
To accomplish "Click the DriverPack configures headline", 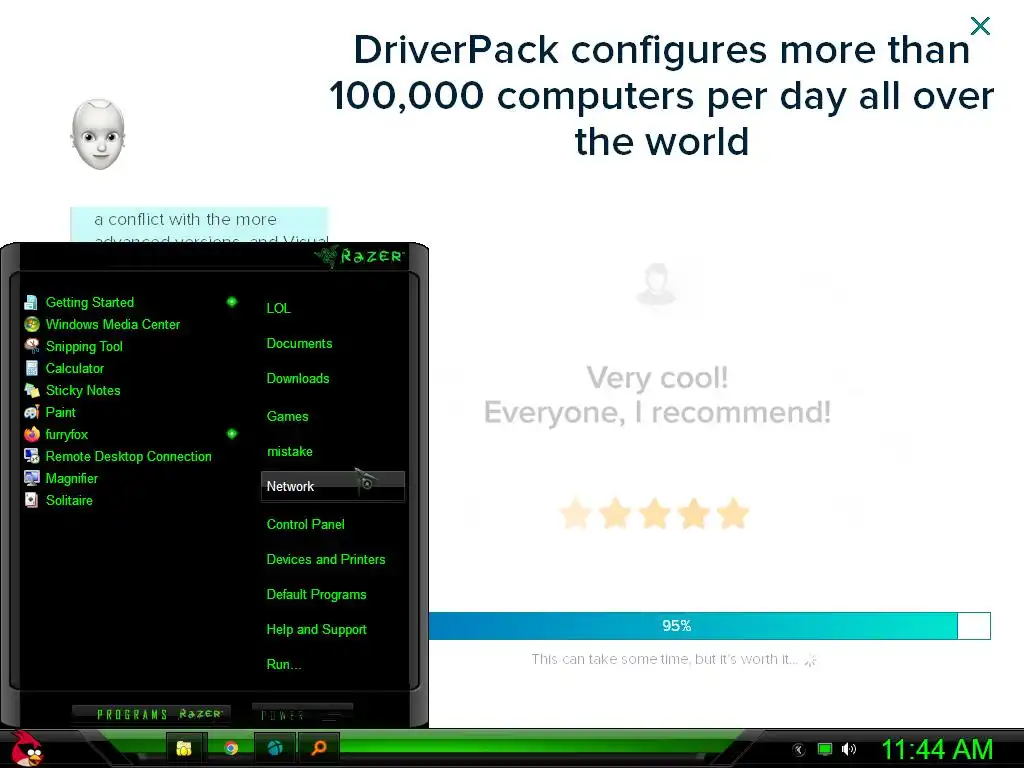I will 662,95.
